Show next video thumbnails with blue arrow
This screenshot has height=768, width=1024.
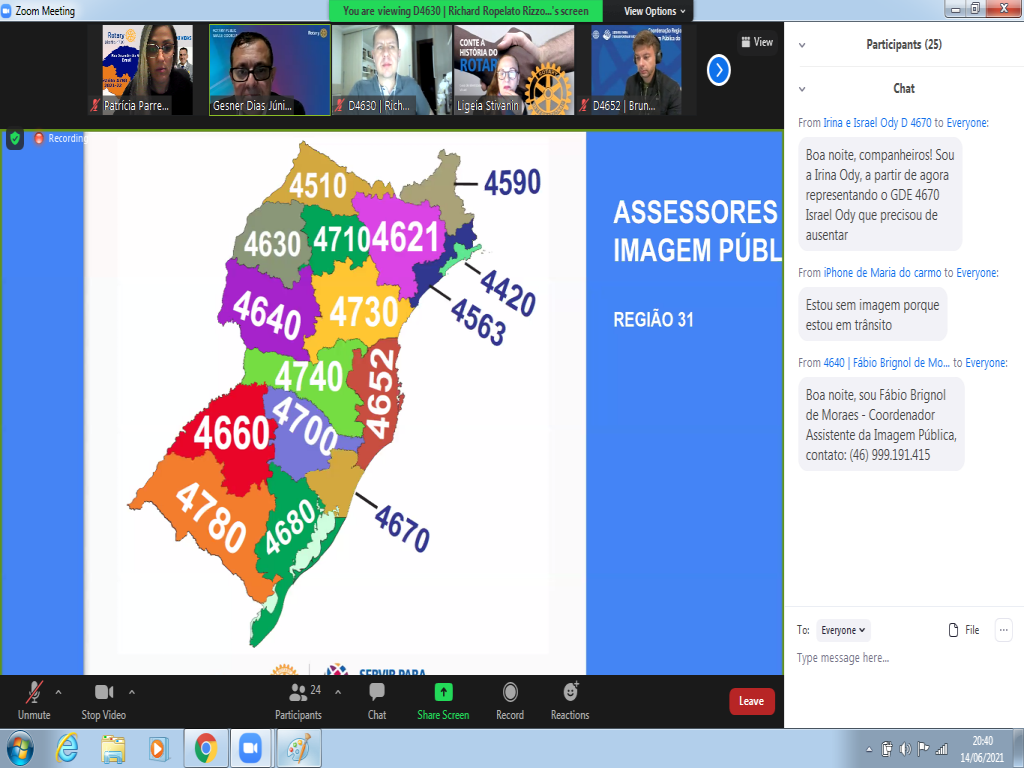[718, 70]
